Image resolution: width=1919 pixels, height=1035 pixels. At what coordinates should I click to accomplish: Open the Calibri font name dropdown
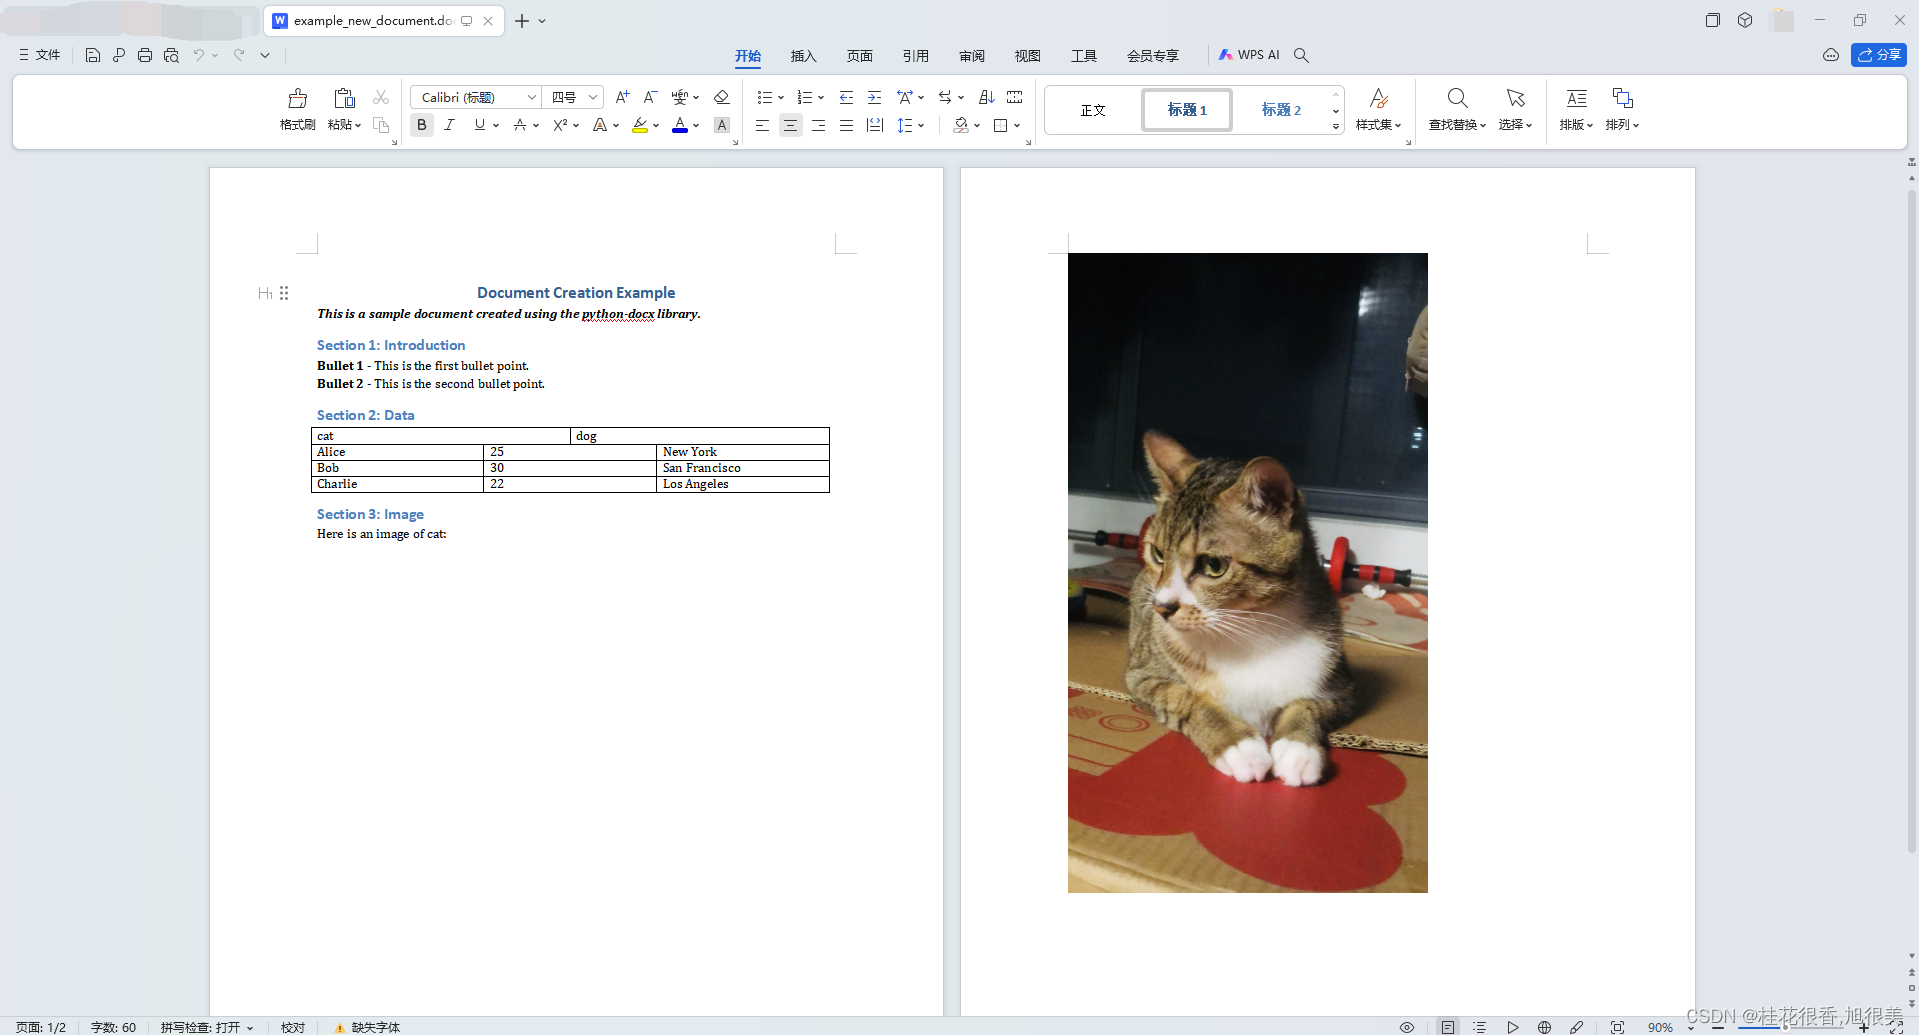tap(531, 97)
